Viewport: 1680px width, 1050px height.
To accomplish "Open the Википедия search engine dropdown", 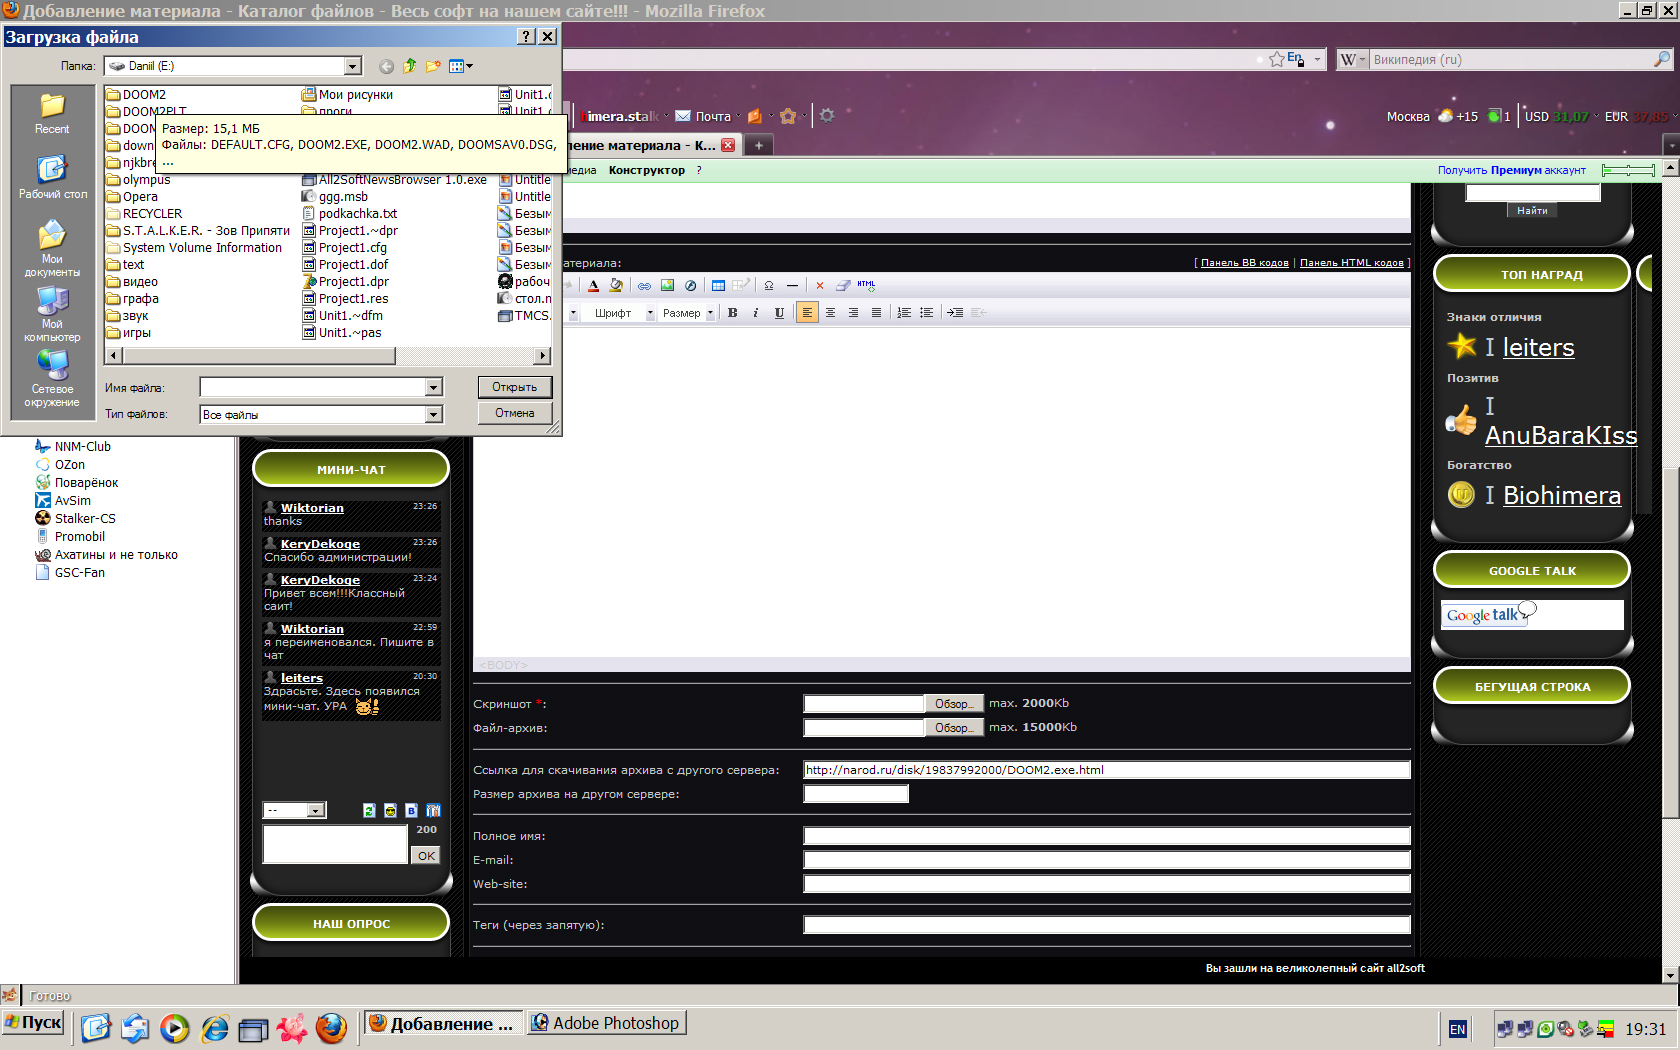I will click(1352, 60).
